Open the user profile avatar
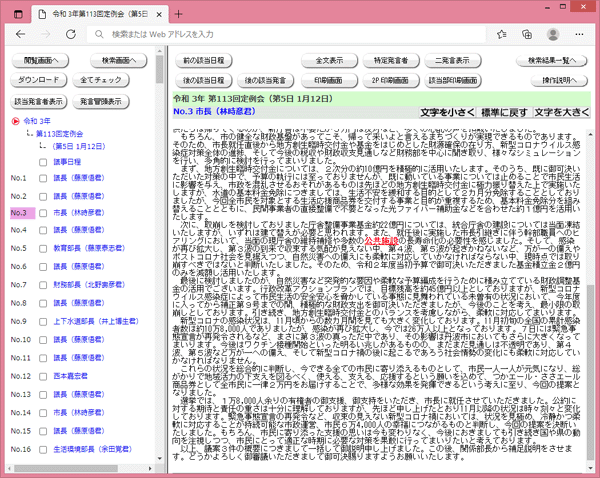This screenshot has height=478, width=600. pyautogui.click(x=553, y=34)
